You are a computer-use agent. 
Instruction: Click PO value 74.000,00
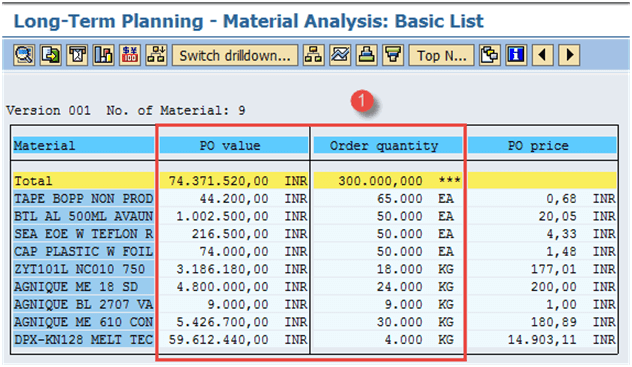pos(233,251)
